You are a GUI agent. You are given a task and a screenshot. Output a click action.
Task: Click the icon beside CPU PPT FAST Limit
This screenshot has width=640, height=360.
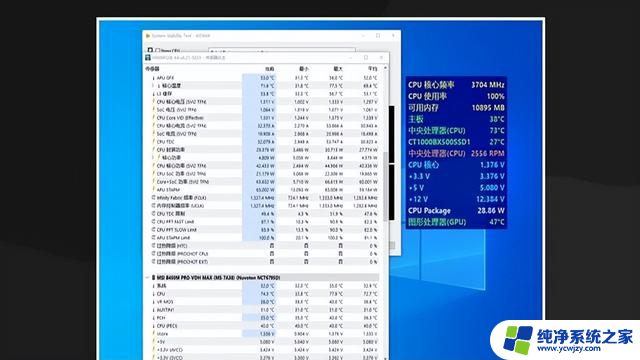click(153, 222)
